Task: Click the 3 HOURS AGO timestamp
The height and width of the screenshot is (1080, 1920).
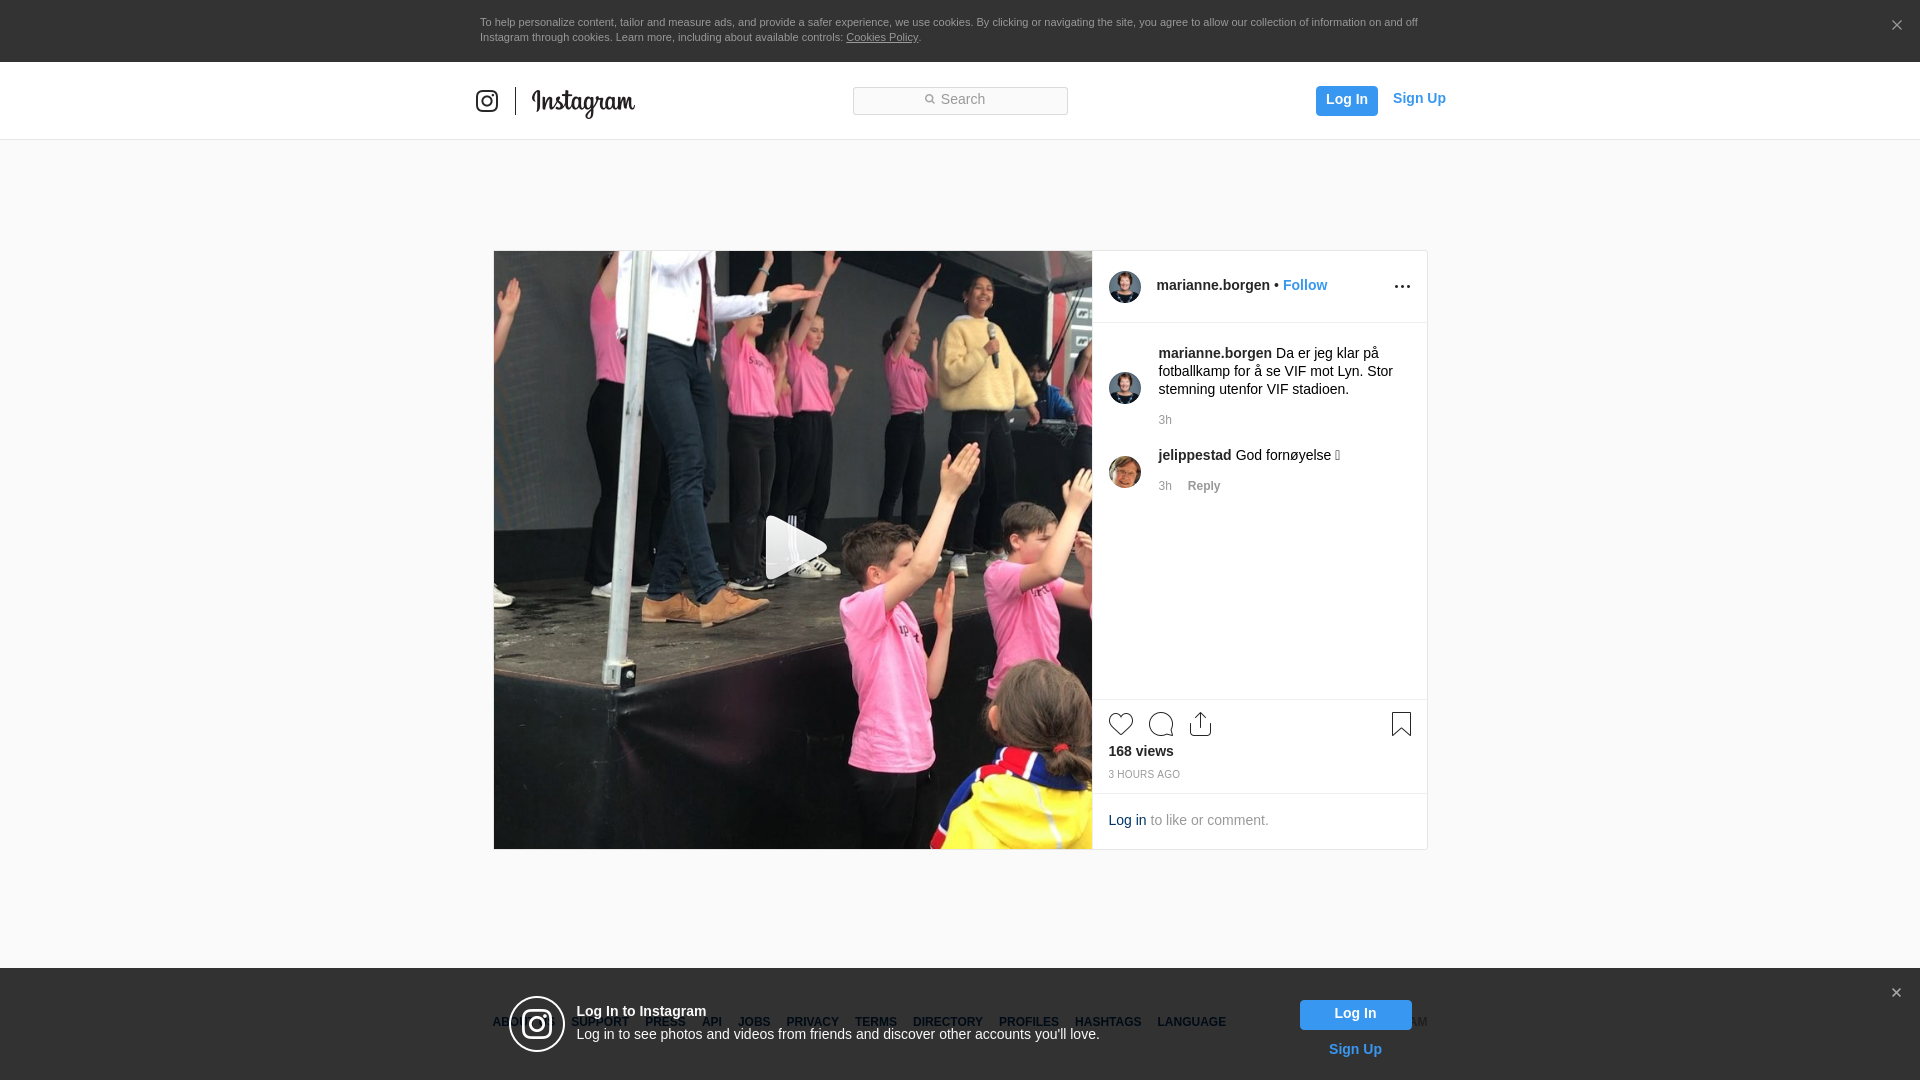Action: (x=1144, y=775)
